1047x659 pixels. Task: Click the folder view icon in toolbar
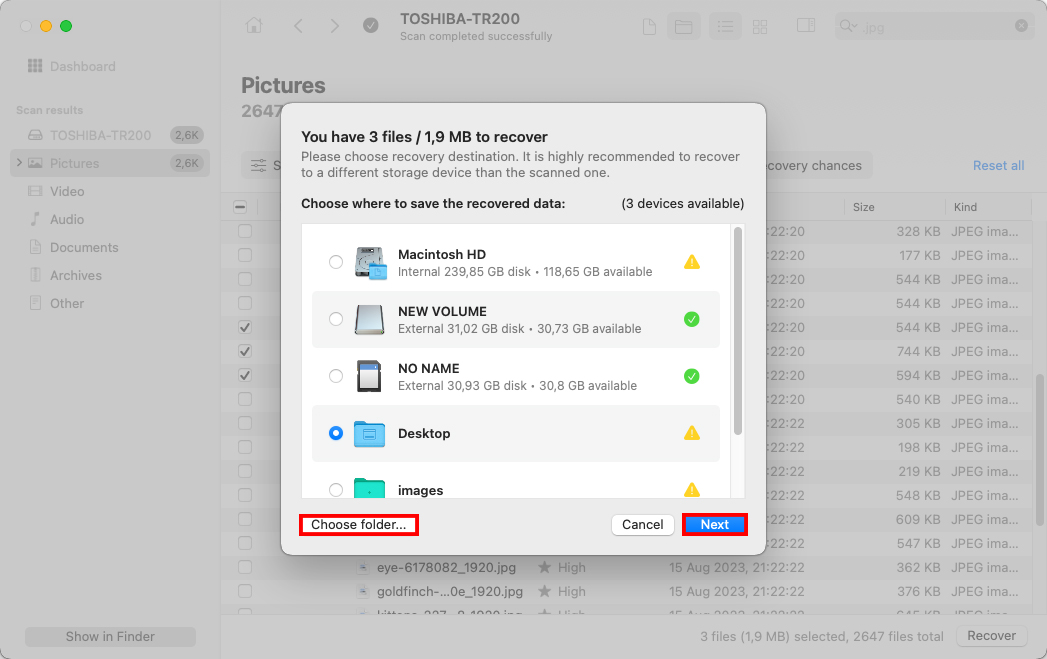pos(684,26)
